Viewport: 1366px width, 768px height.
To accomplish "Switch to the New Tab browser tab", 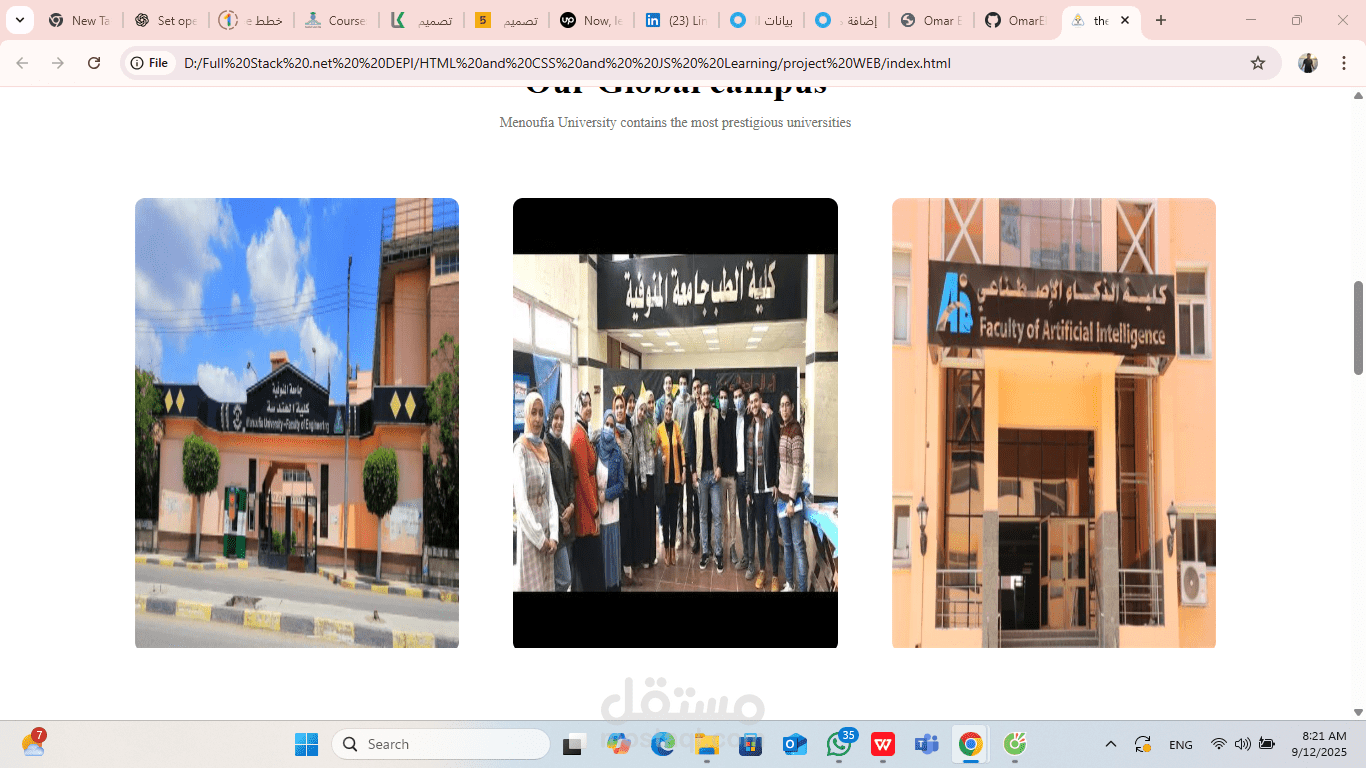I will (80, 20).
